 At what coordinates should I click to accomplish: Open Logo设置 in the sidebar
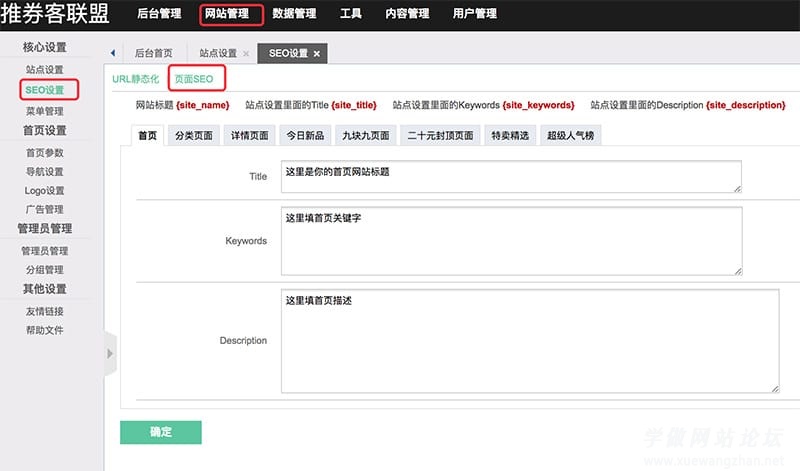click(44, 191)
